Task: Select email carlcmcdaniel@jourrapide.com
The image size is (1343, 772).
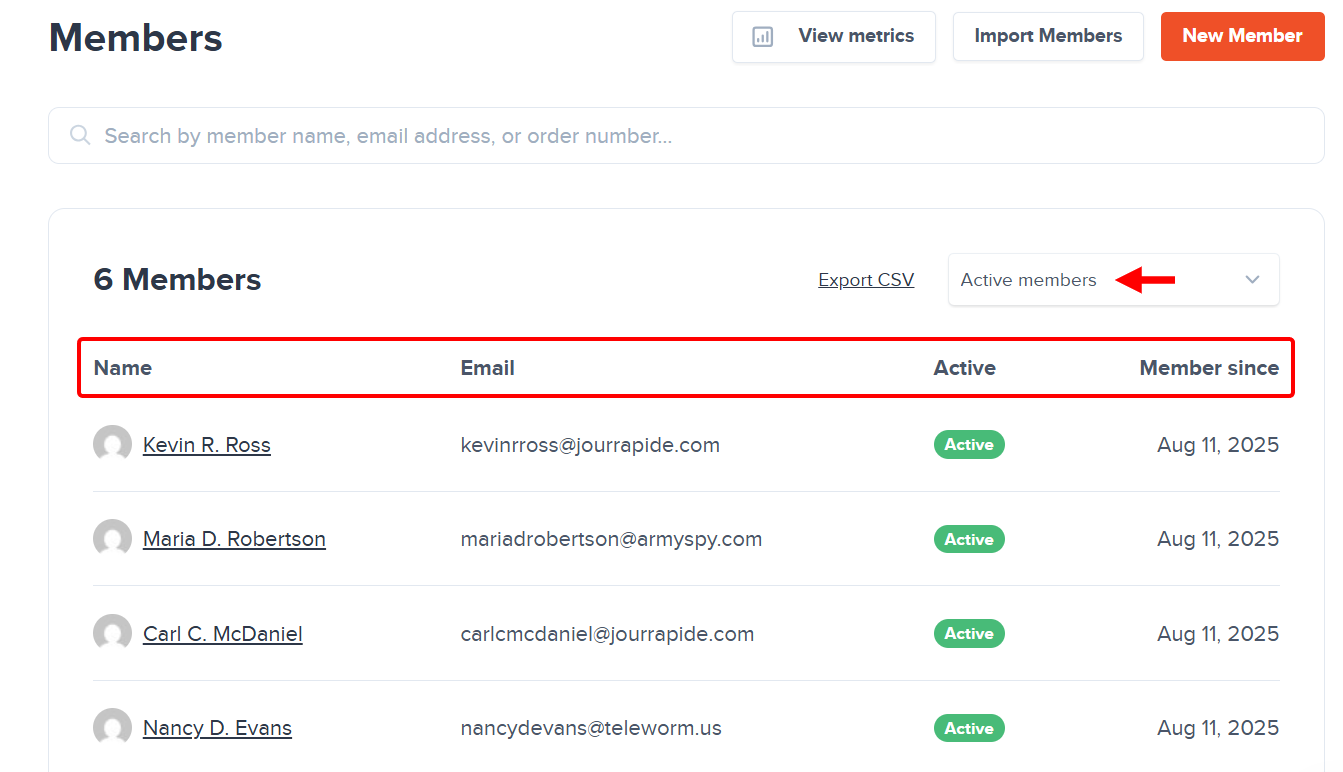Action: 607,634
